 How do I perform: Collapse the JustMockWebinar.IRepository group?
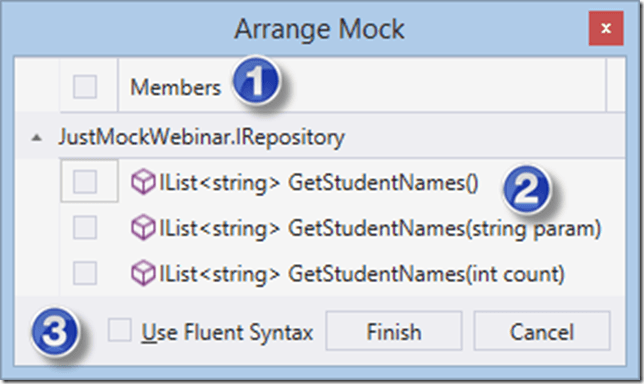click(37, 138)
